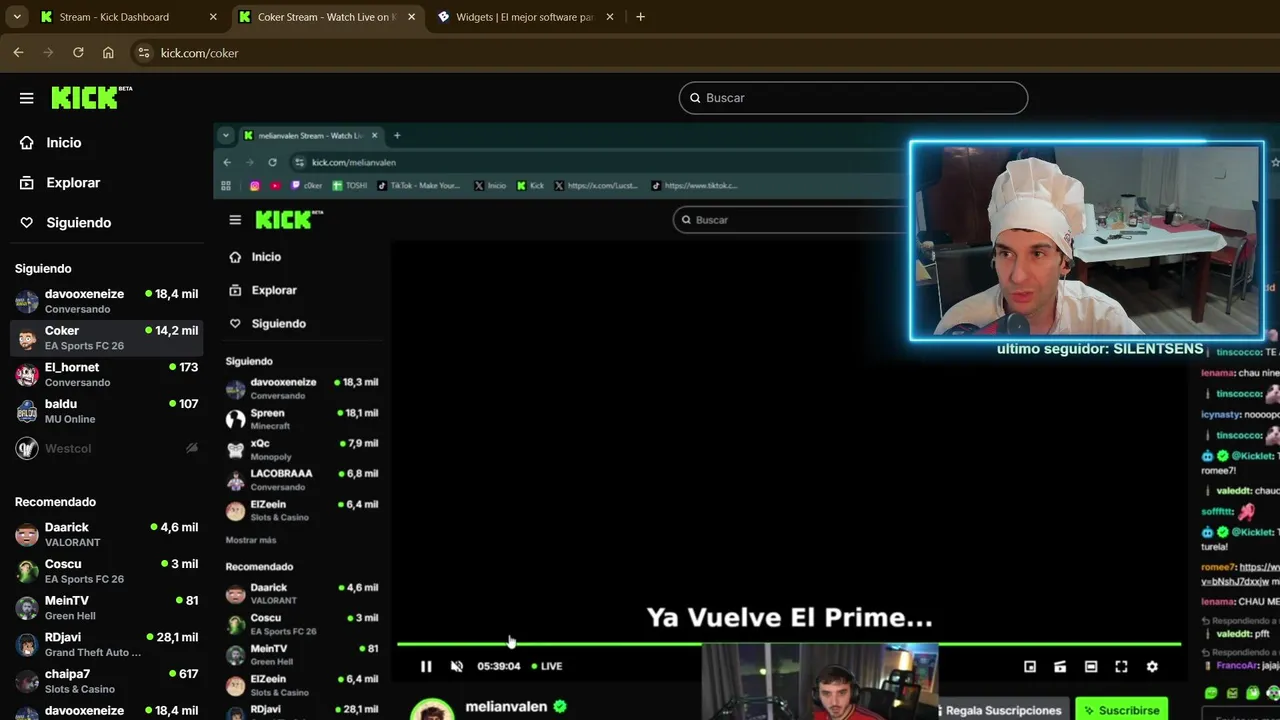
Task: Switch to the Widgets tab
Action: coord(525,17)
